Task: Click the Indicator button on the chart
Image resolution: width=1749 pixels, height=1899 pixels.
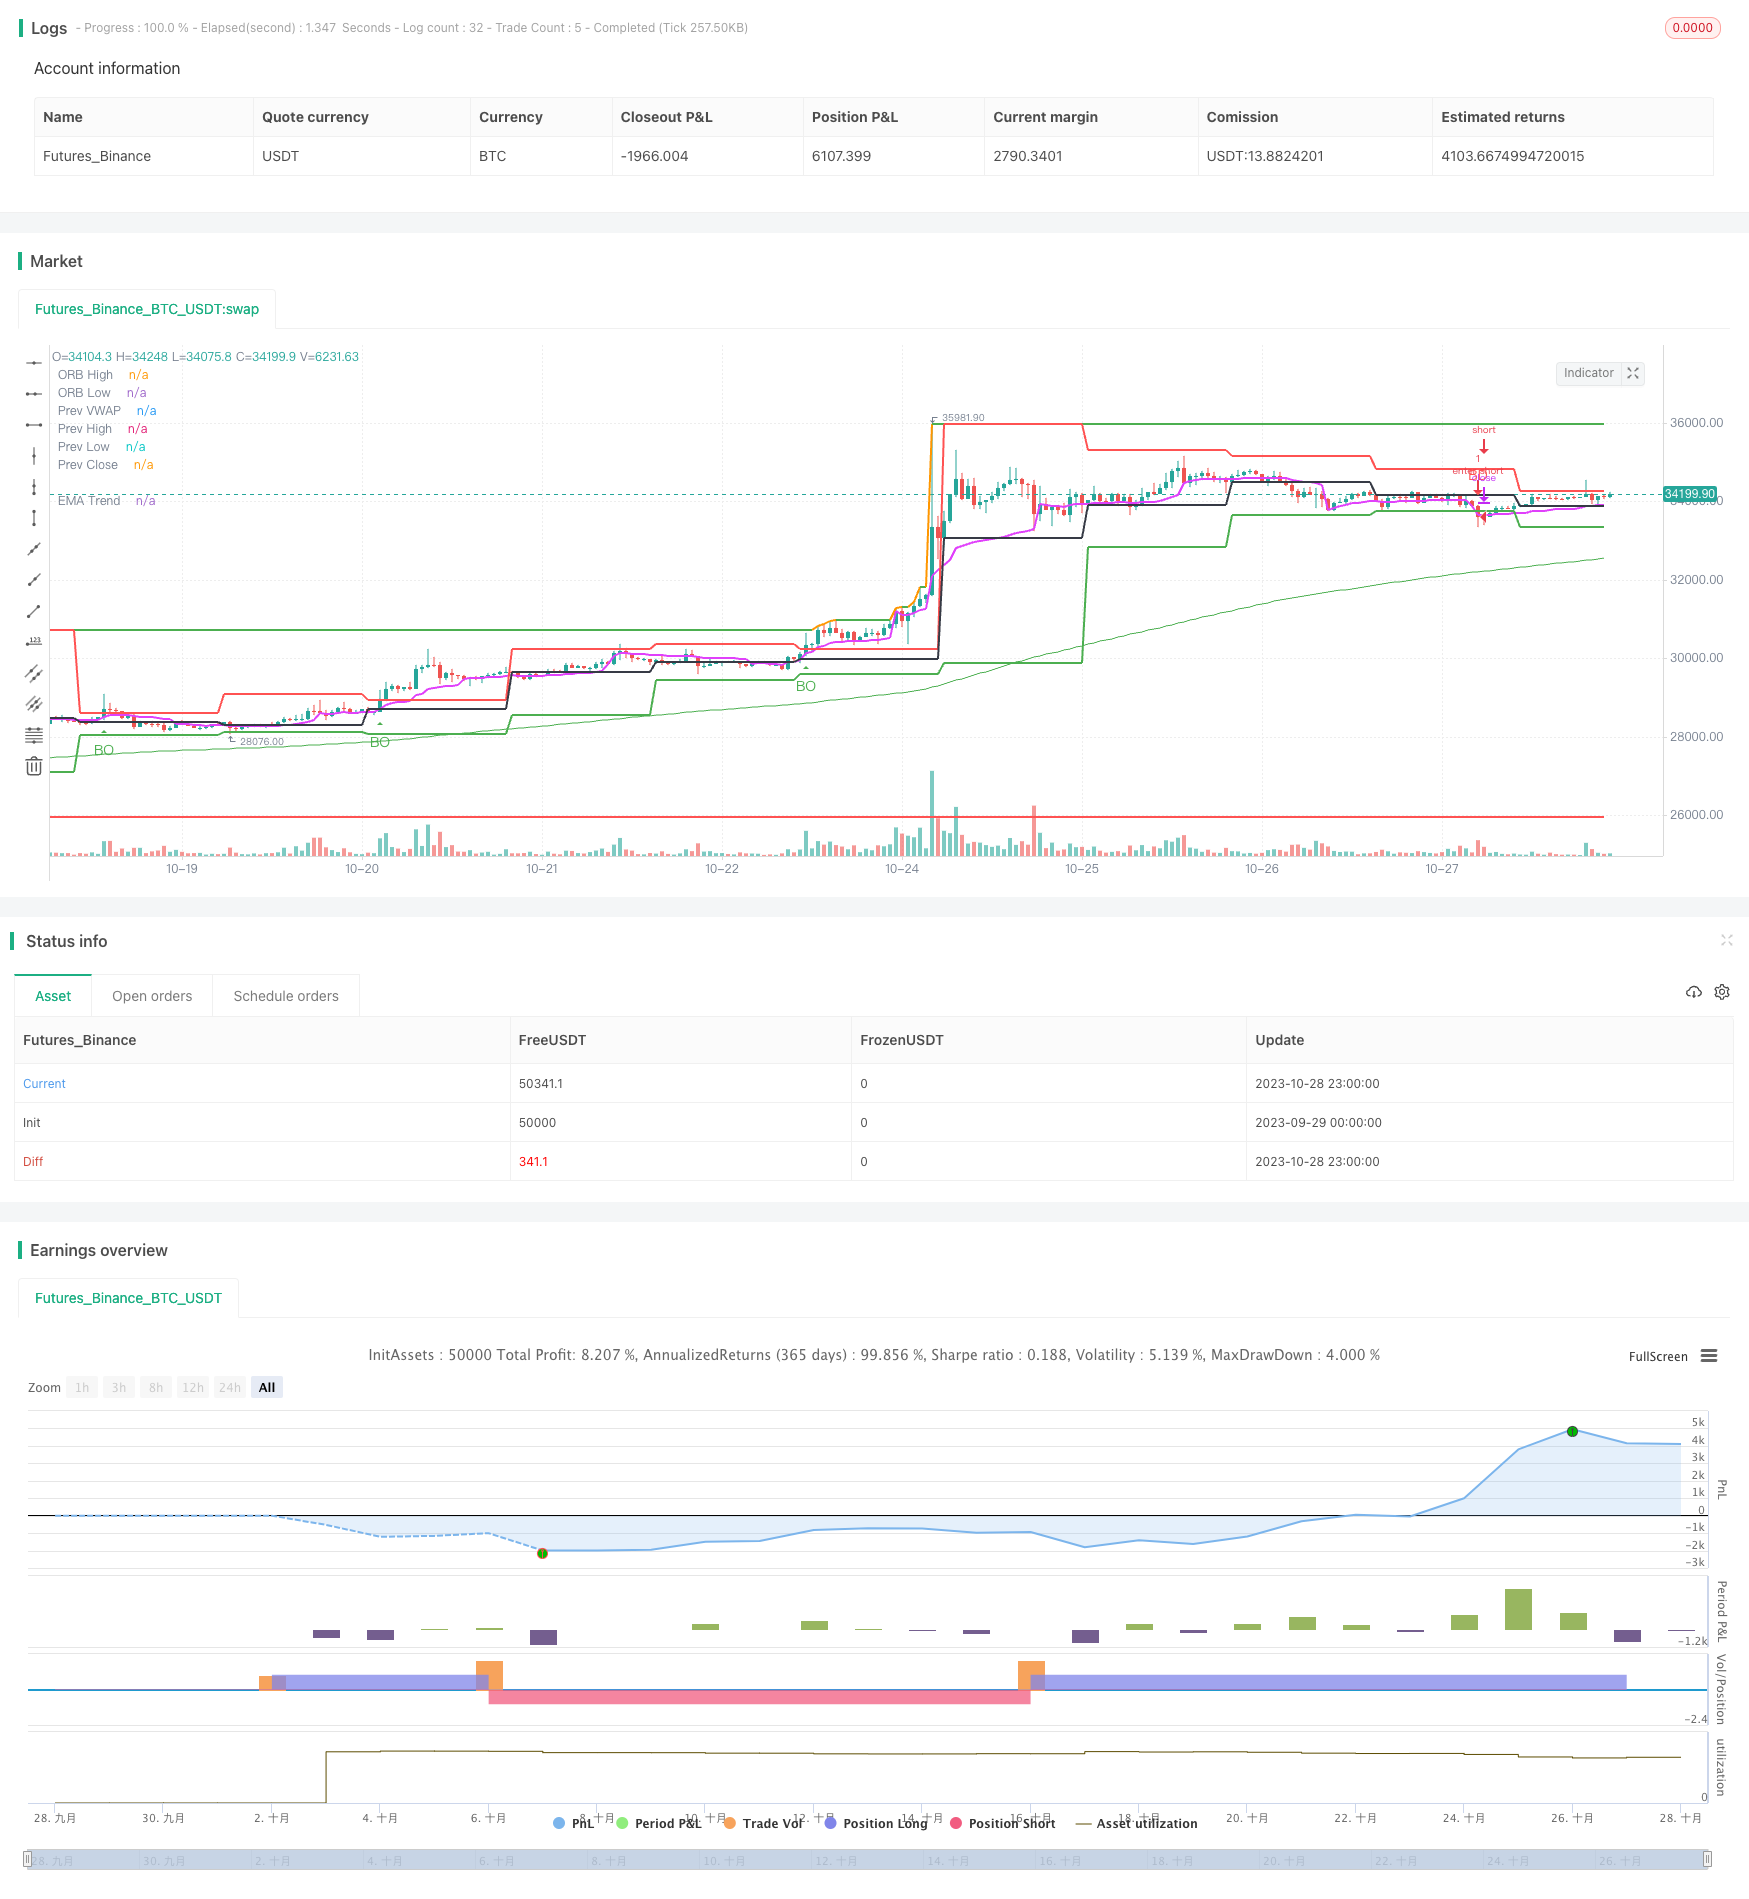Action: [1588, 373]
